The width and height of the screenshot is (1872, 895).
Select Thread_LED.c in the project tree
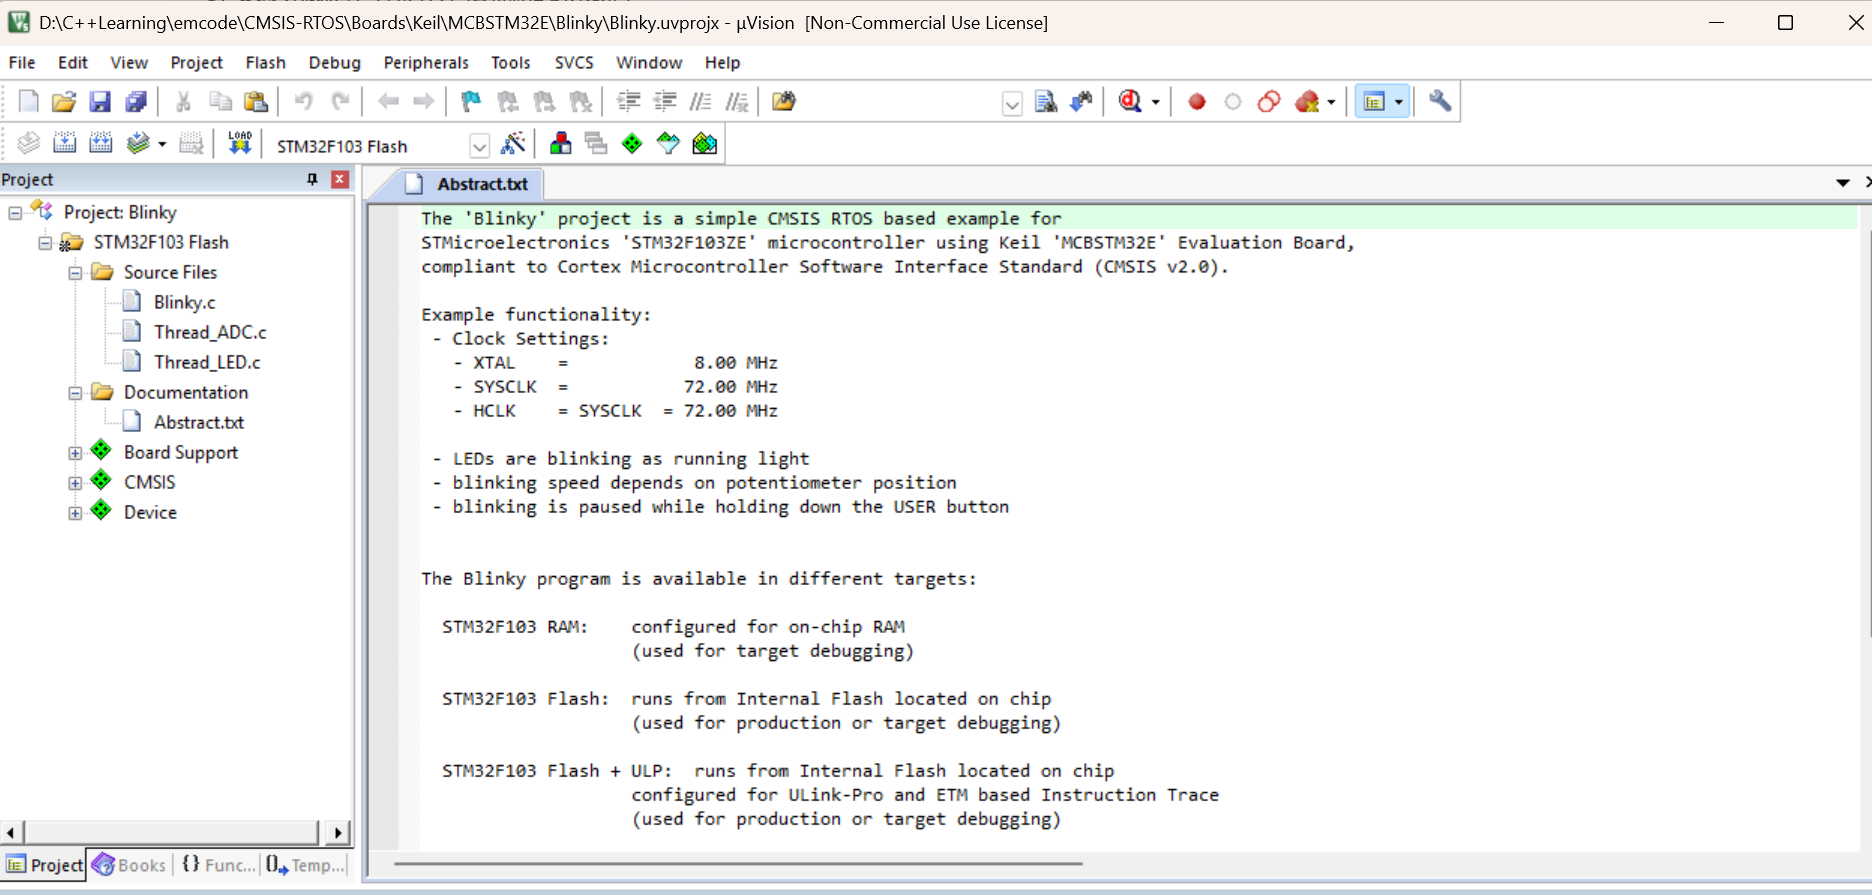(x=207, y=362)
